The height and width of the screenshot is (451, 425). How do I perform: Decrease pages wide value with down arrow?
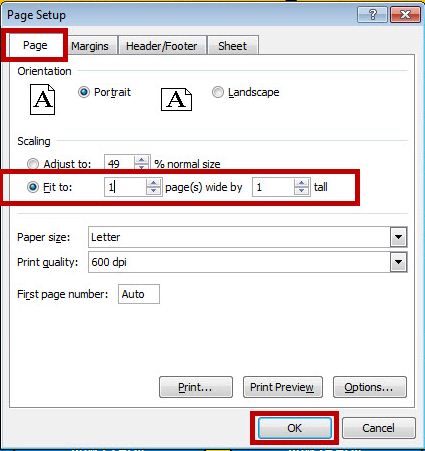click(153, 191)
